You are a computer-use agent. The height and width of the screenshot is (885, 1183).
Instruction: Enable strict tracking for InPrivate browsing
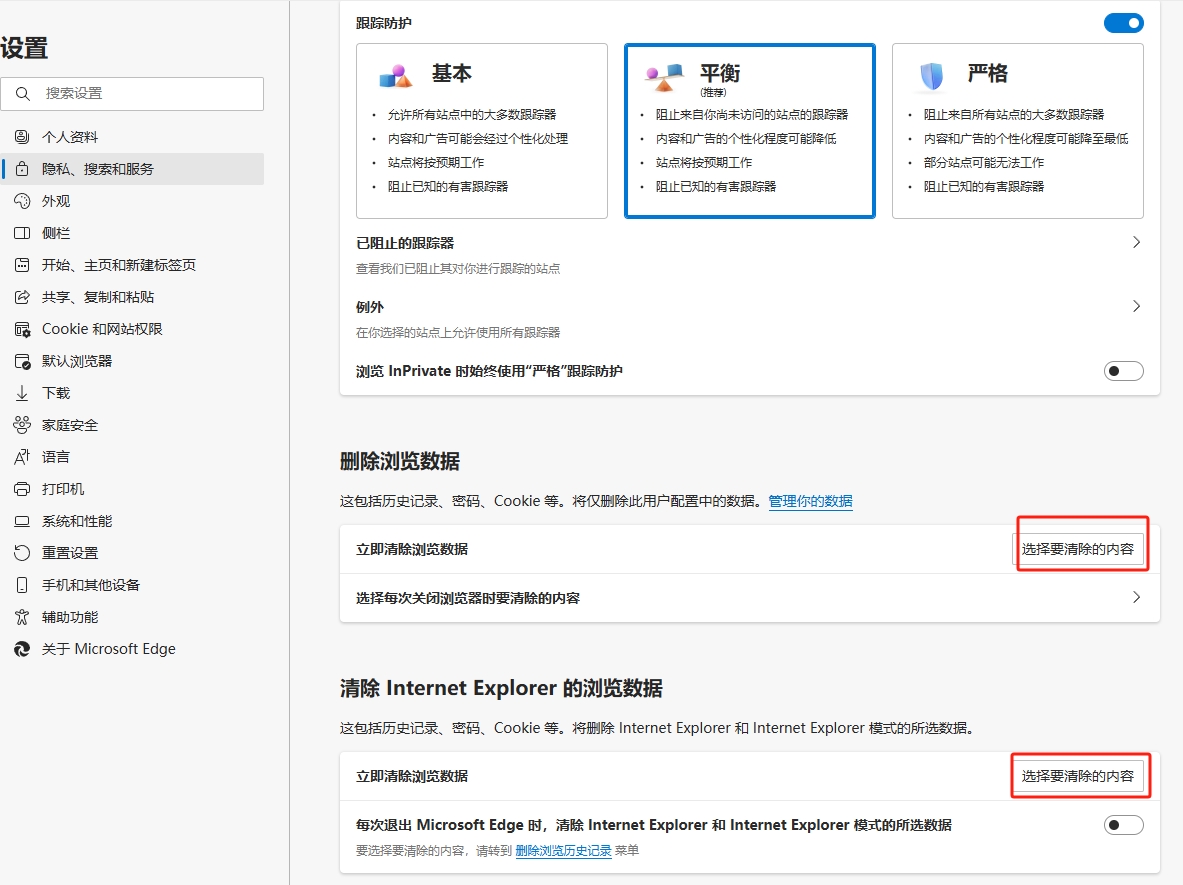[x=1123, y=371]
